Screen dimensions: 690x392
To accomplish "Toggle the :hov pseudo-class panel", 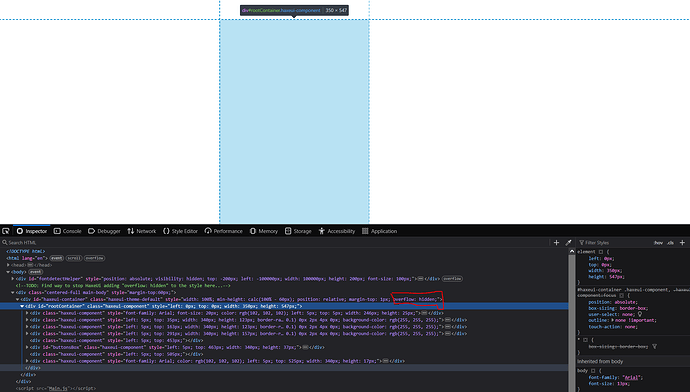I will [658, 242].
